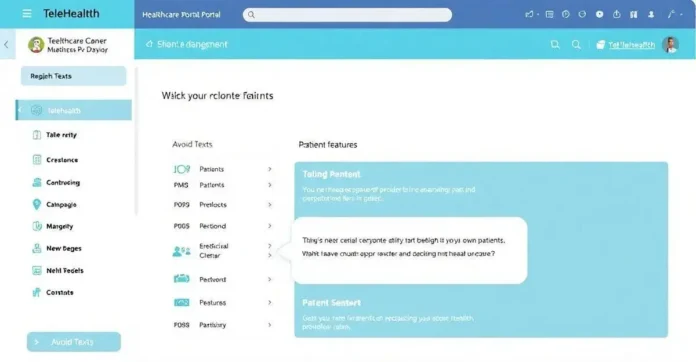Click the Campagie location pin icon
This screenshot has width=696, height=362.
click(37, 205)
